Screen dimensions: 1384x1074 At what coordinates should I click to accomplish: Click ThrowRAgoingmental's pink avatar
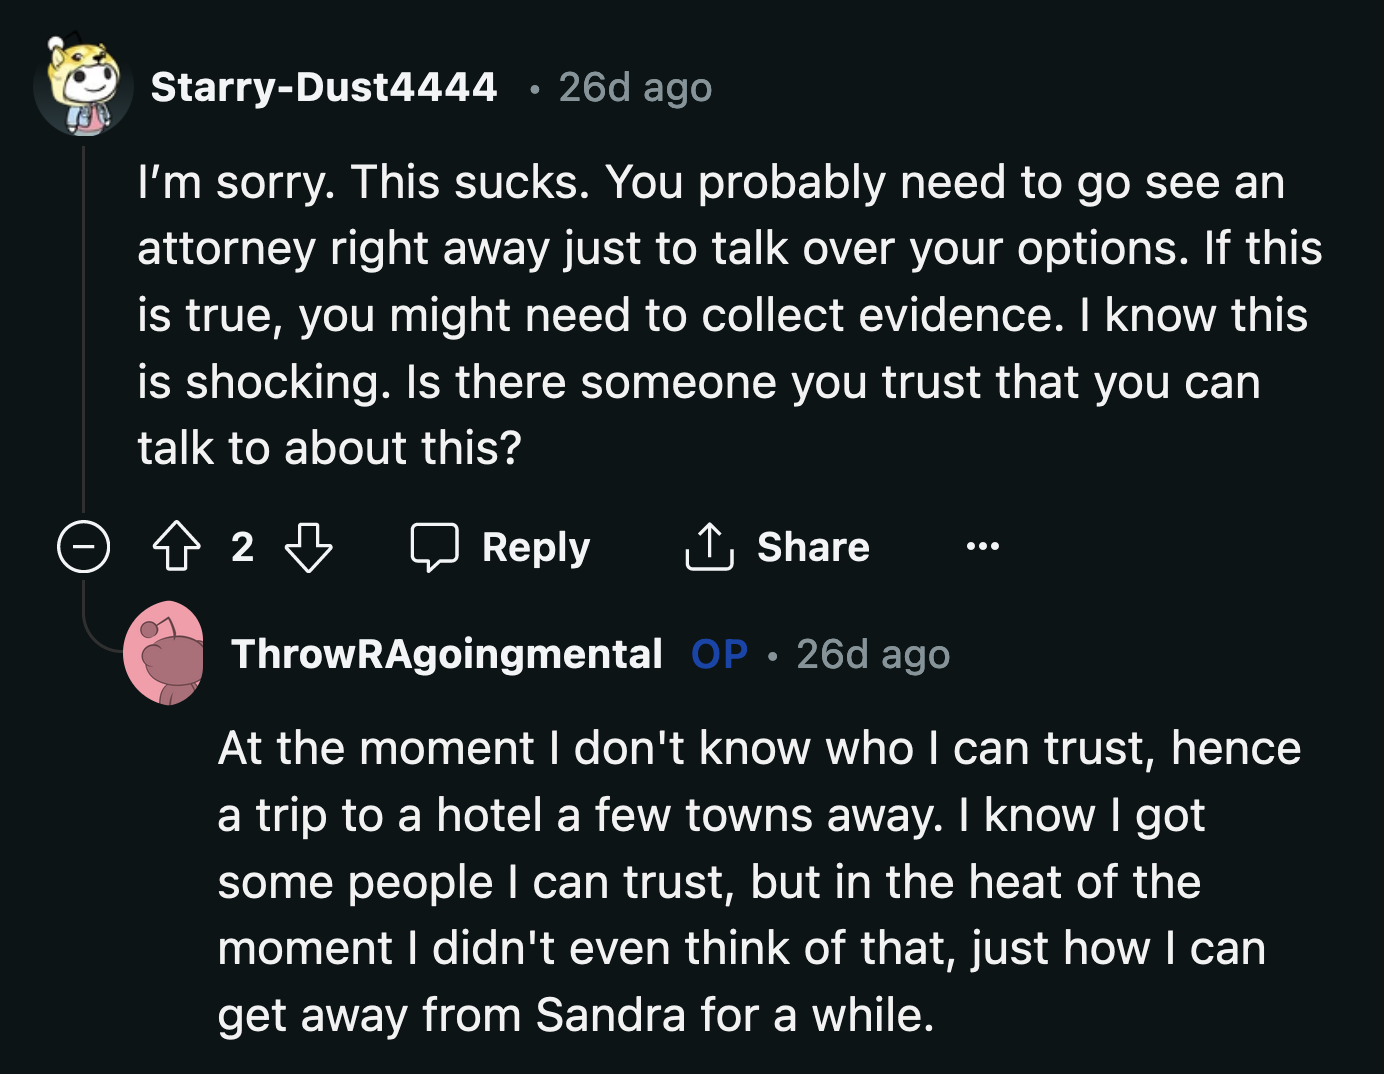(165, 653)
